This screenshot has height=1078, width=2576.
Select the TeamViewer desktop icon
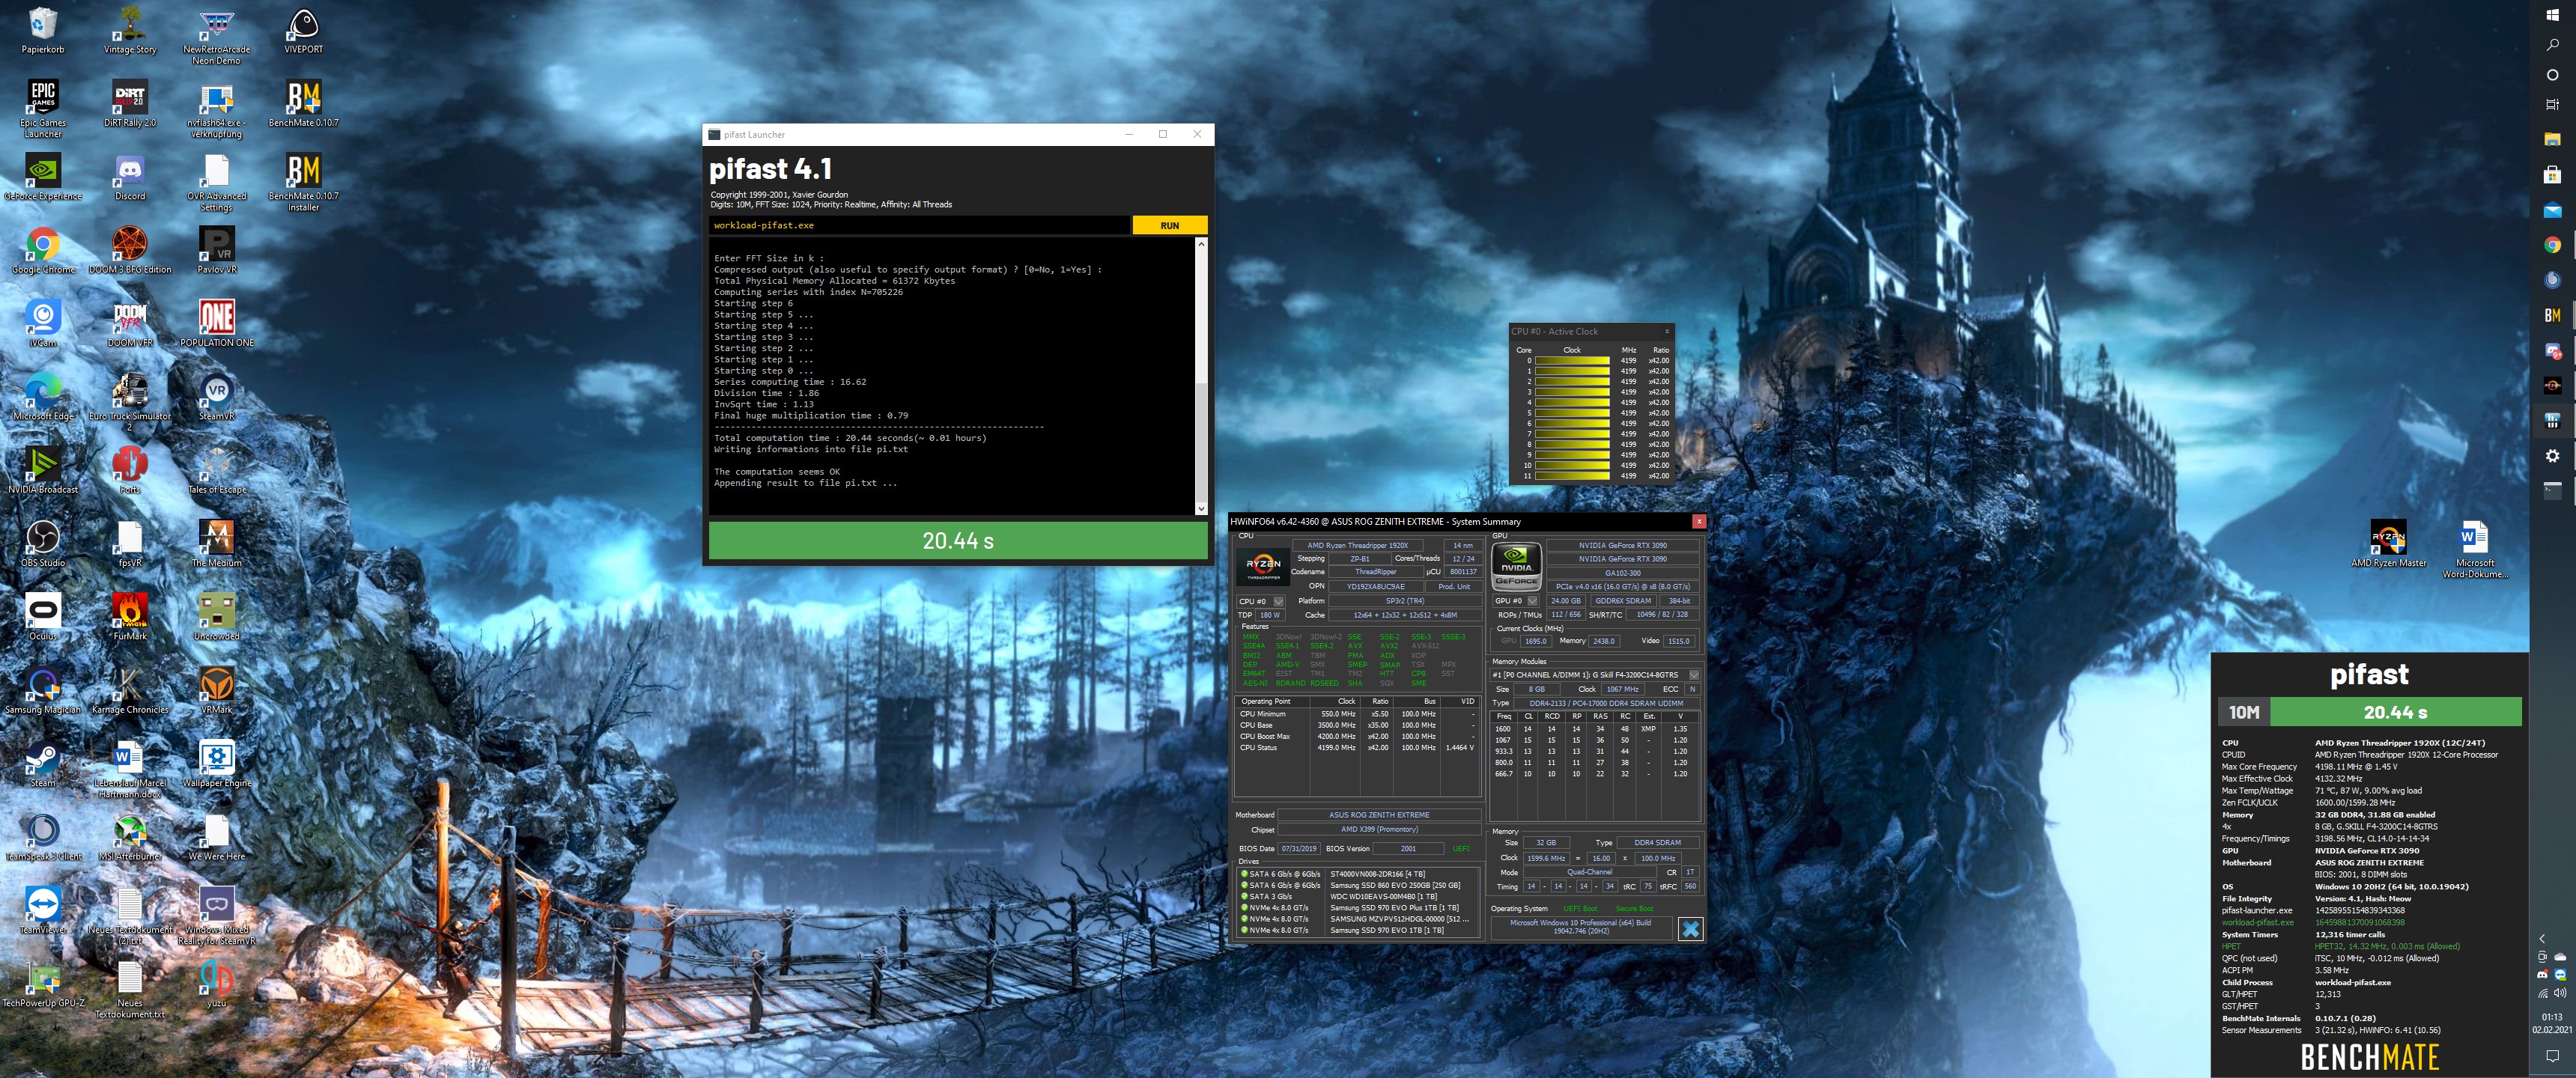pyautogui.click(x=43, y=910)
